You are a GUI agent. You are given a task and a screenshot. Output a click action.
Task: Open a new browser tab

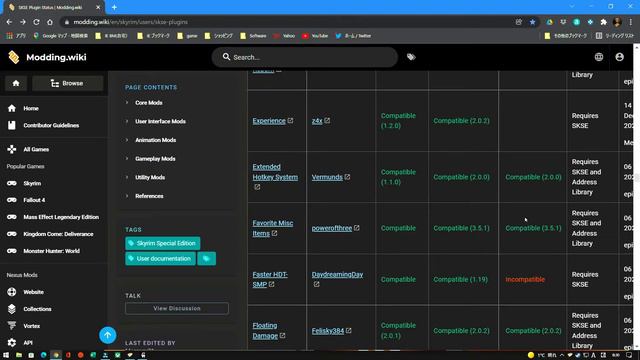(x=114, y=7)
